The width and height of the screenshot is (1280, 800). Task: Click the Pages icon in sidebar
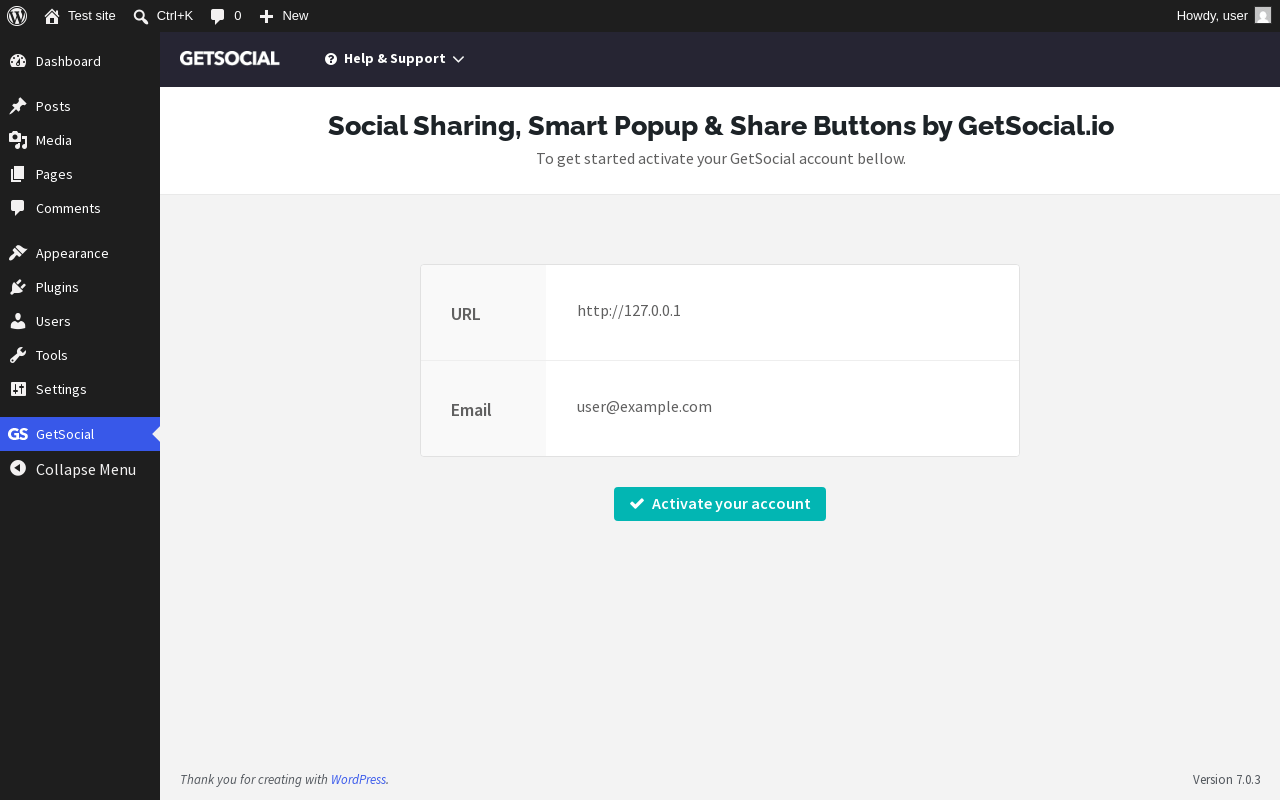[x=18, y=174]
